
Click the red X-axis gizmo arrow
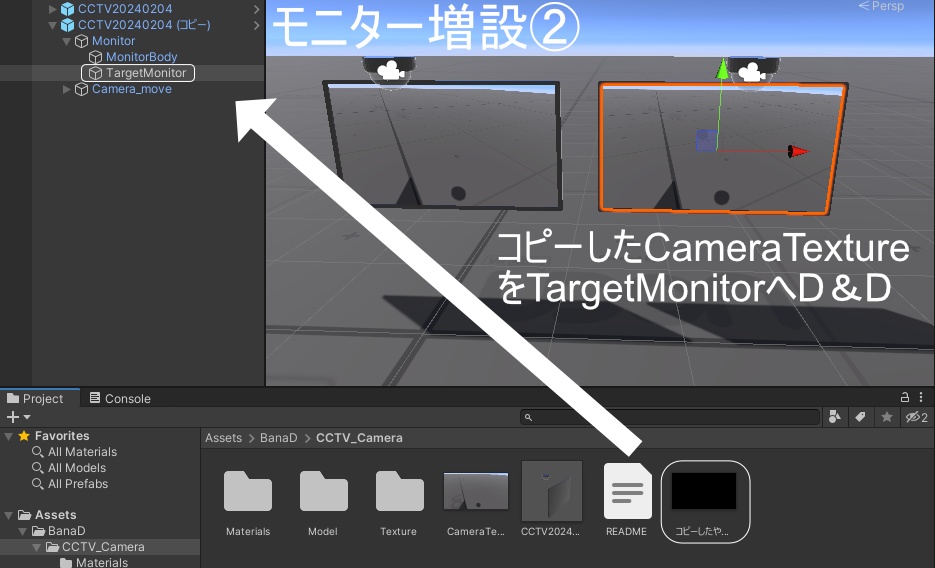click(798, 151)
